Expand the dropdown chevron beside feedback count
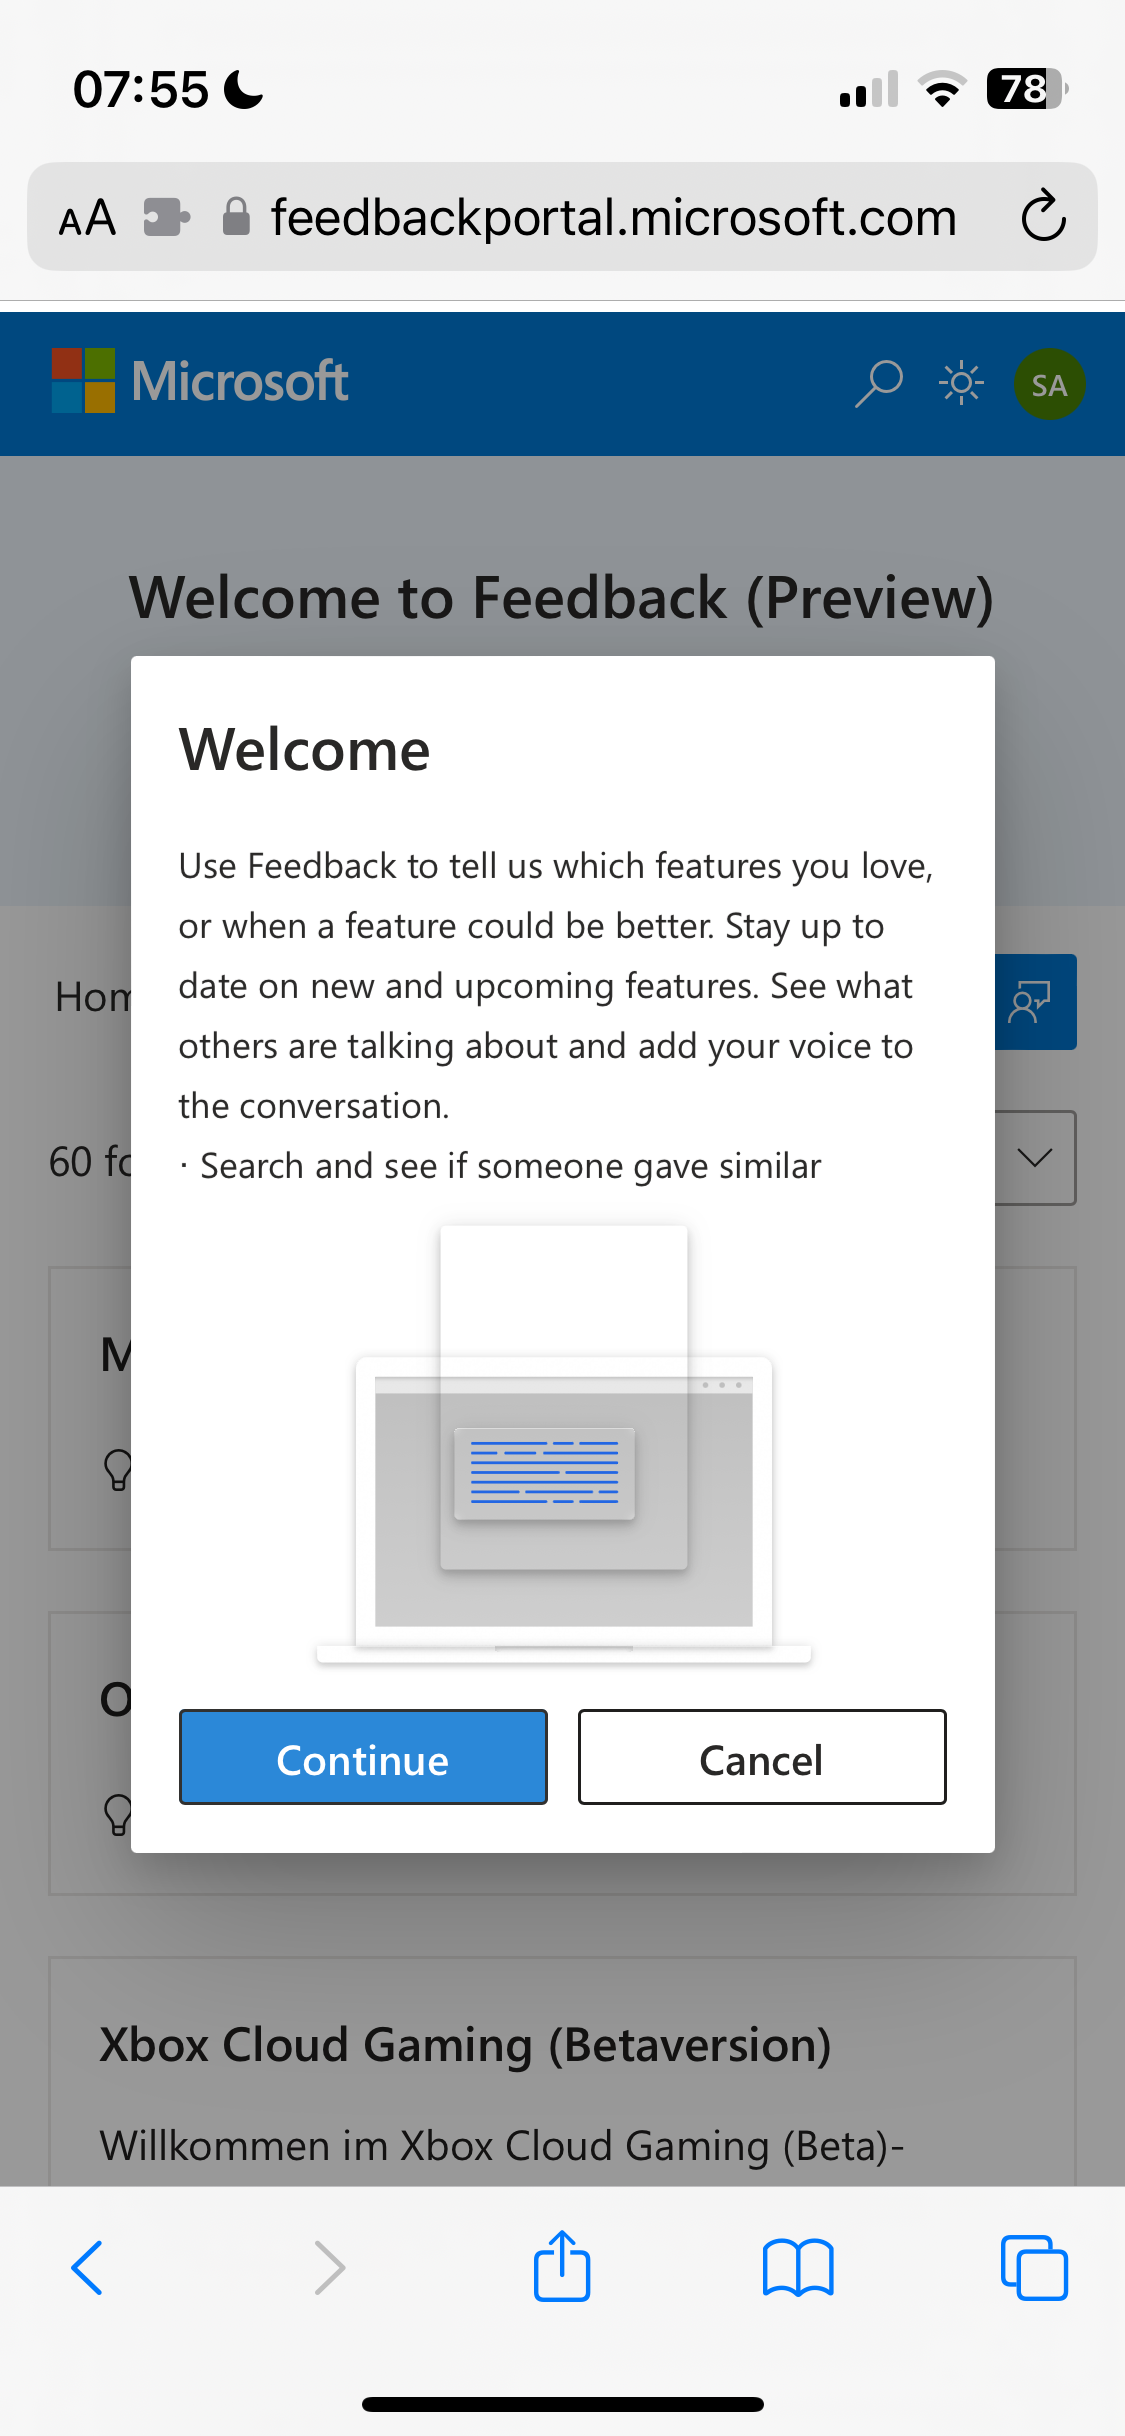Viewport: 1125px width, 2436px height. (1035, 1158)
